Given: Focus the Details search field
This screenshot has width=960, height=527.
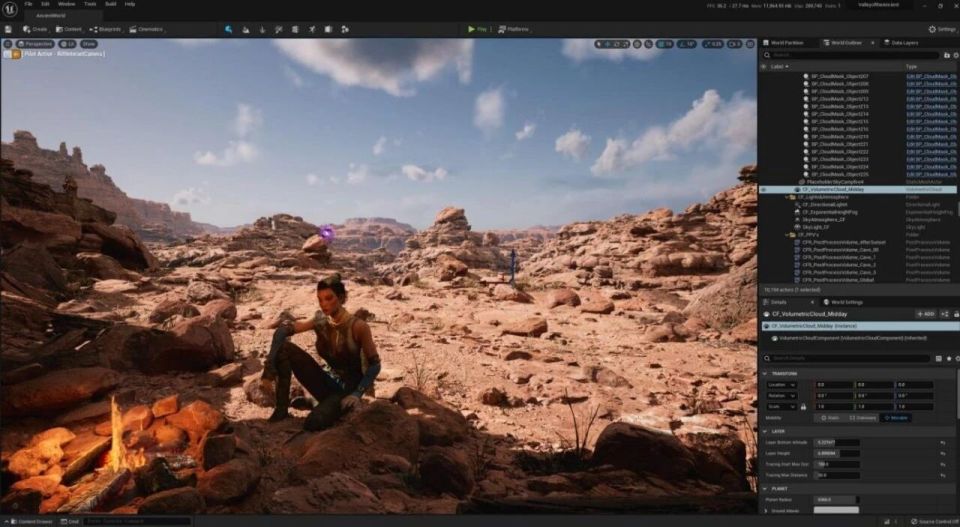Looking at the screenshot, I should coord(847,359).
